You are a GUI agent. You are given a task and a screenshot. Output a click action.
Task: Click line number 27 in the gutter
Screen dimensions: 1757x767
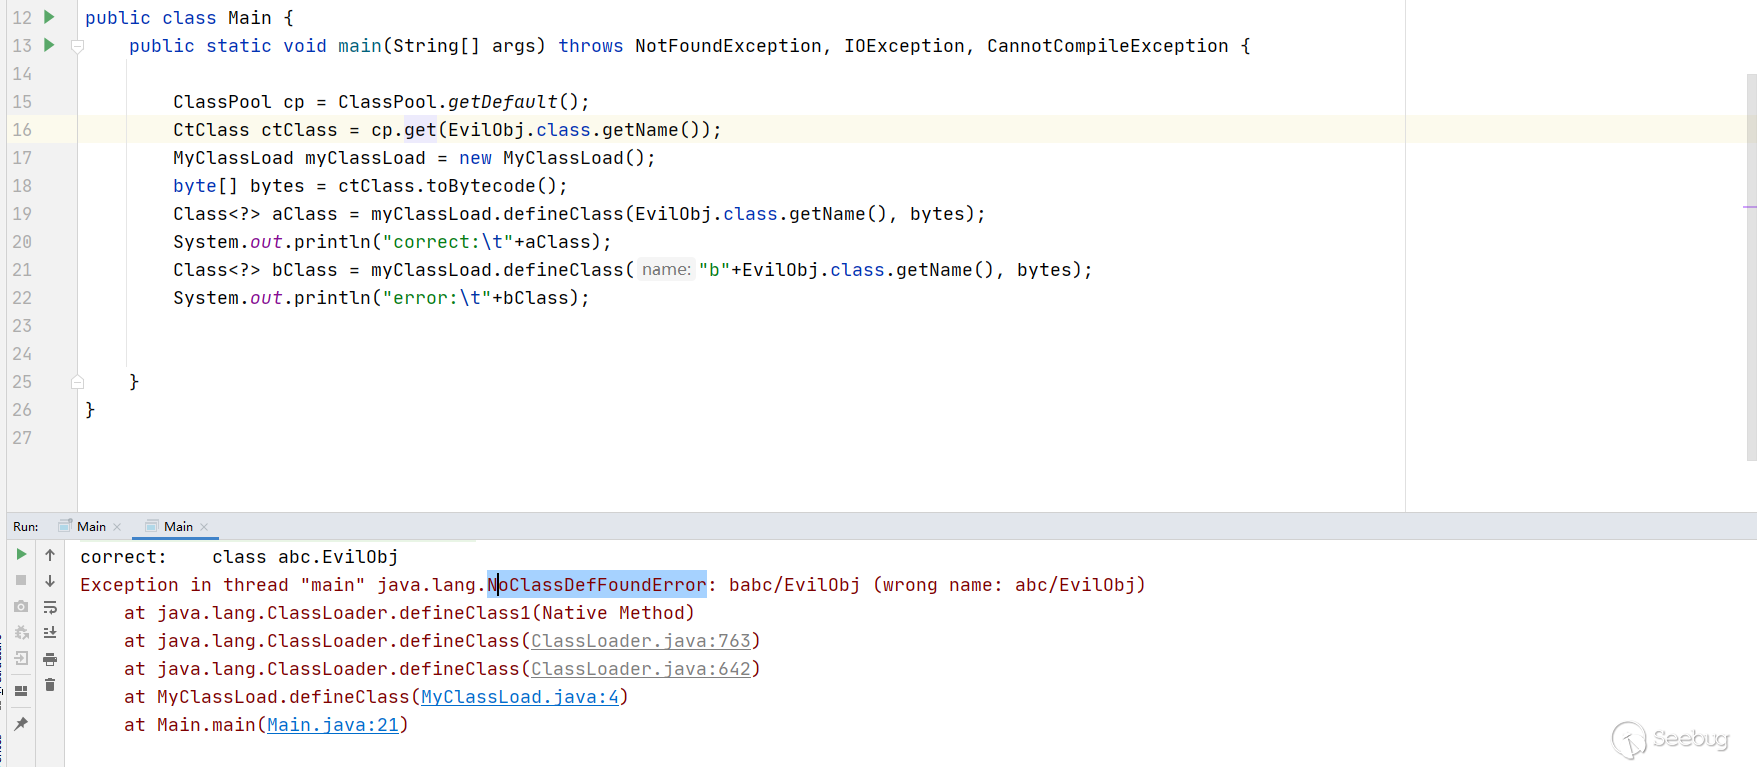[22, 438]
